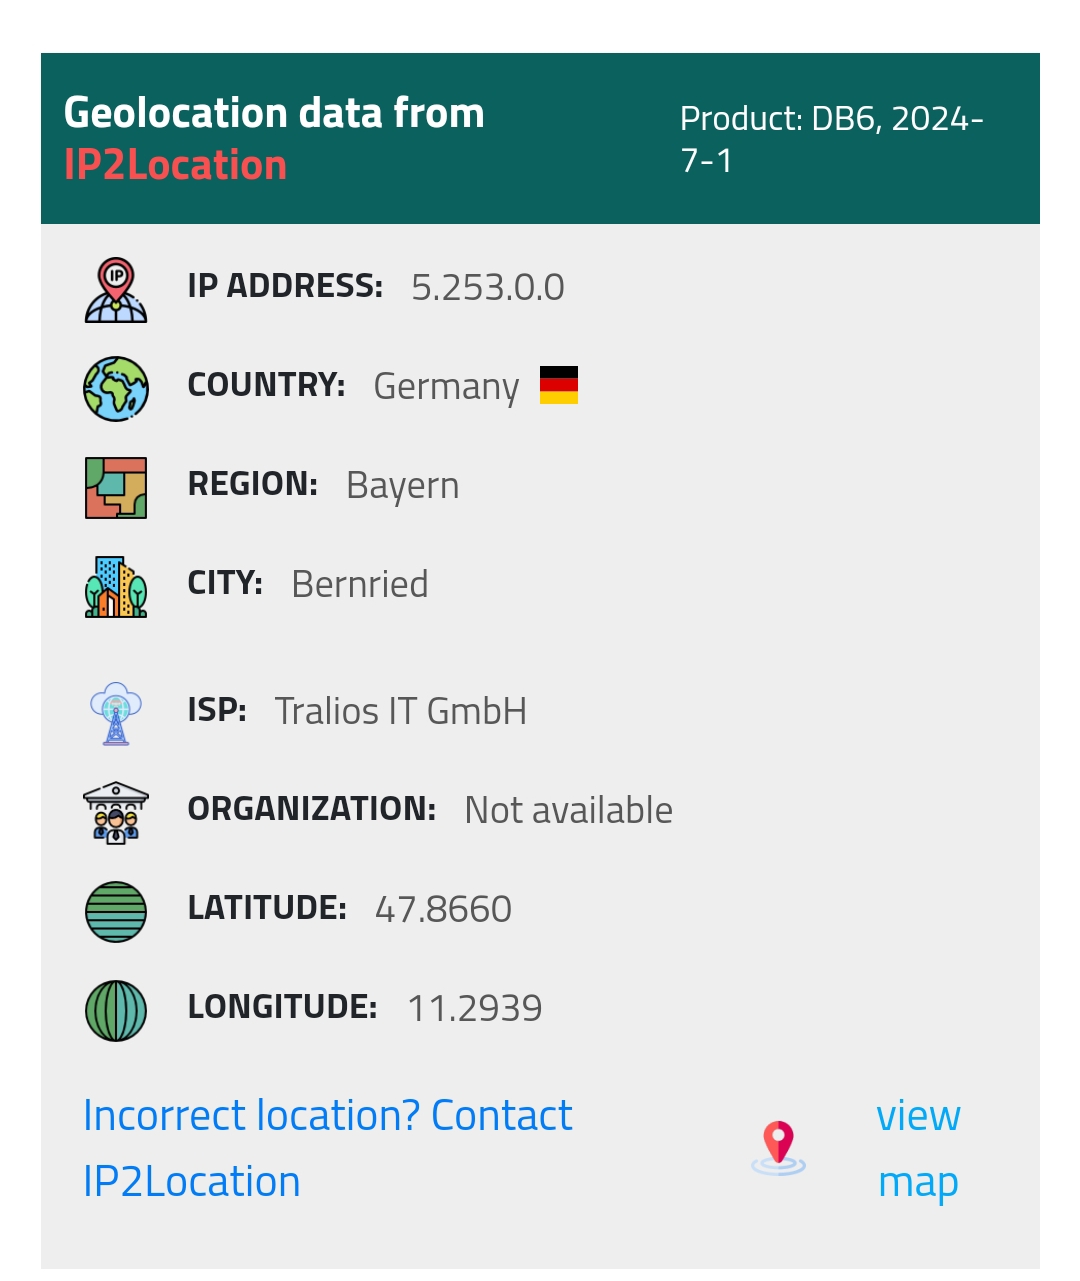Select the IP address value 5.253.0.0
Screen dimensions: 1080x1281
(x=488, y=288)
